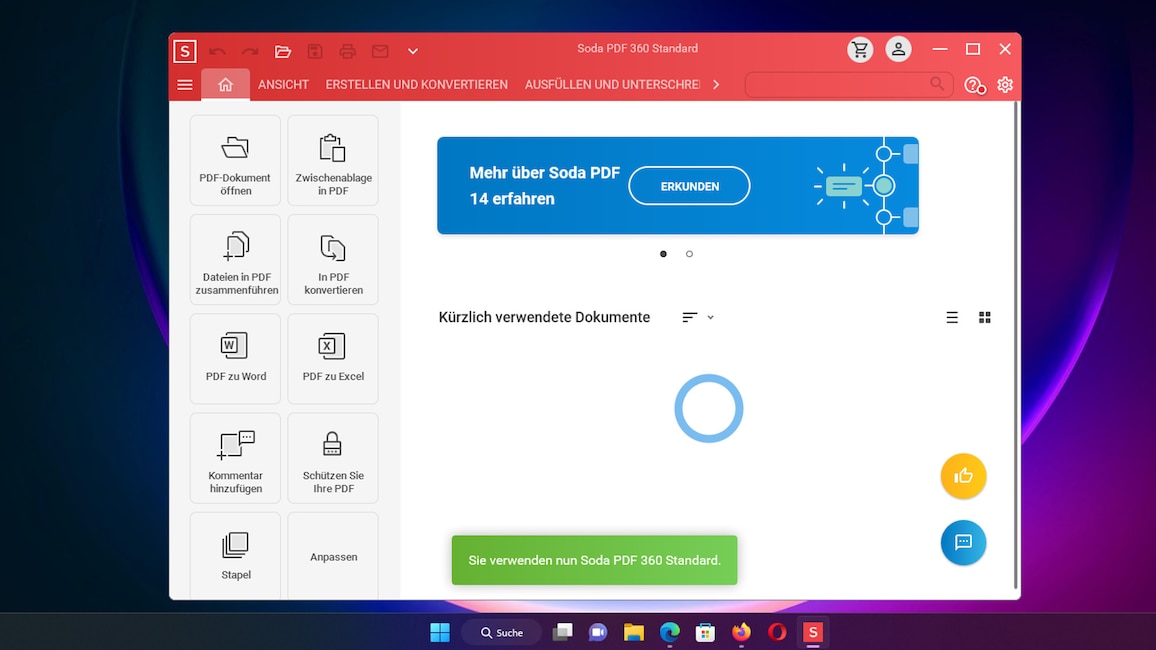
Task: Print the document with printer icon
Action: [347, 51]
